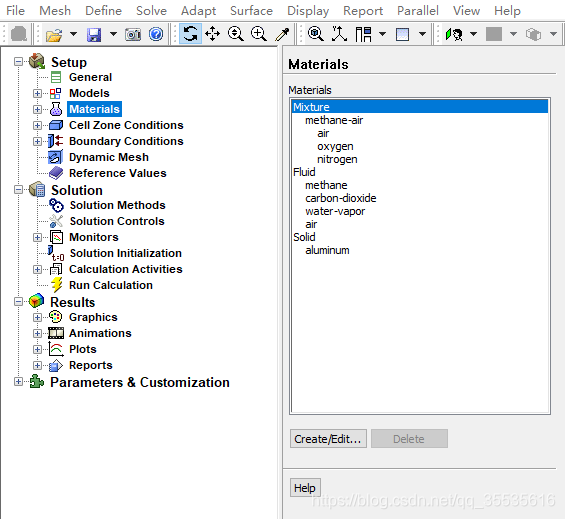Open dropdown arrow next to save icon
The height and width of the screenshot is (519, 565).
113,34
